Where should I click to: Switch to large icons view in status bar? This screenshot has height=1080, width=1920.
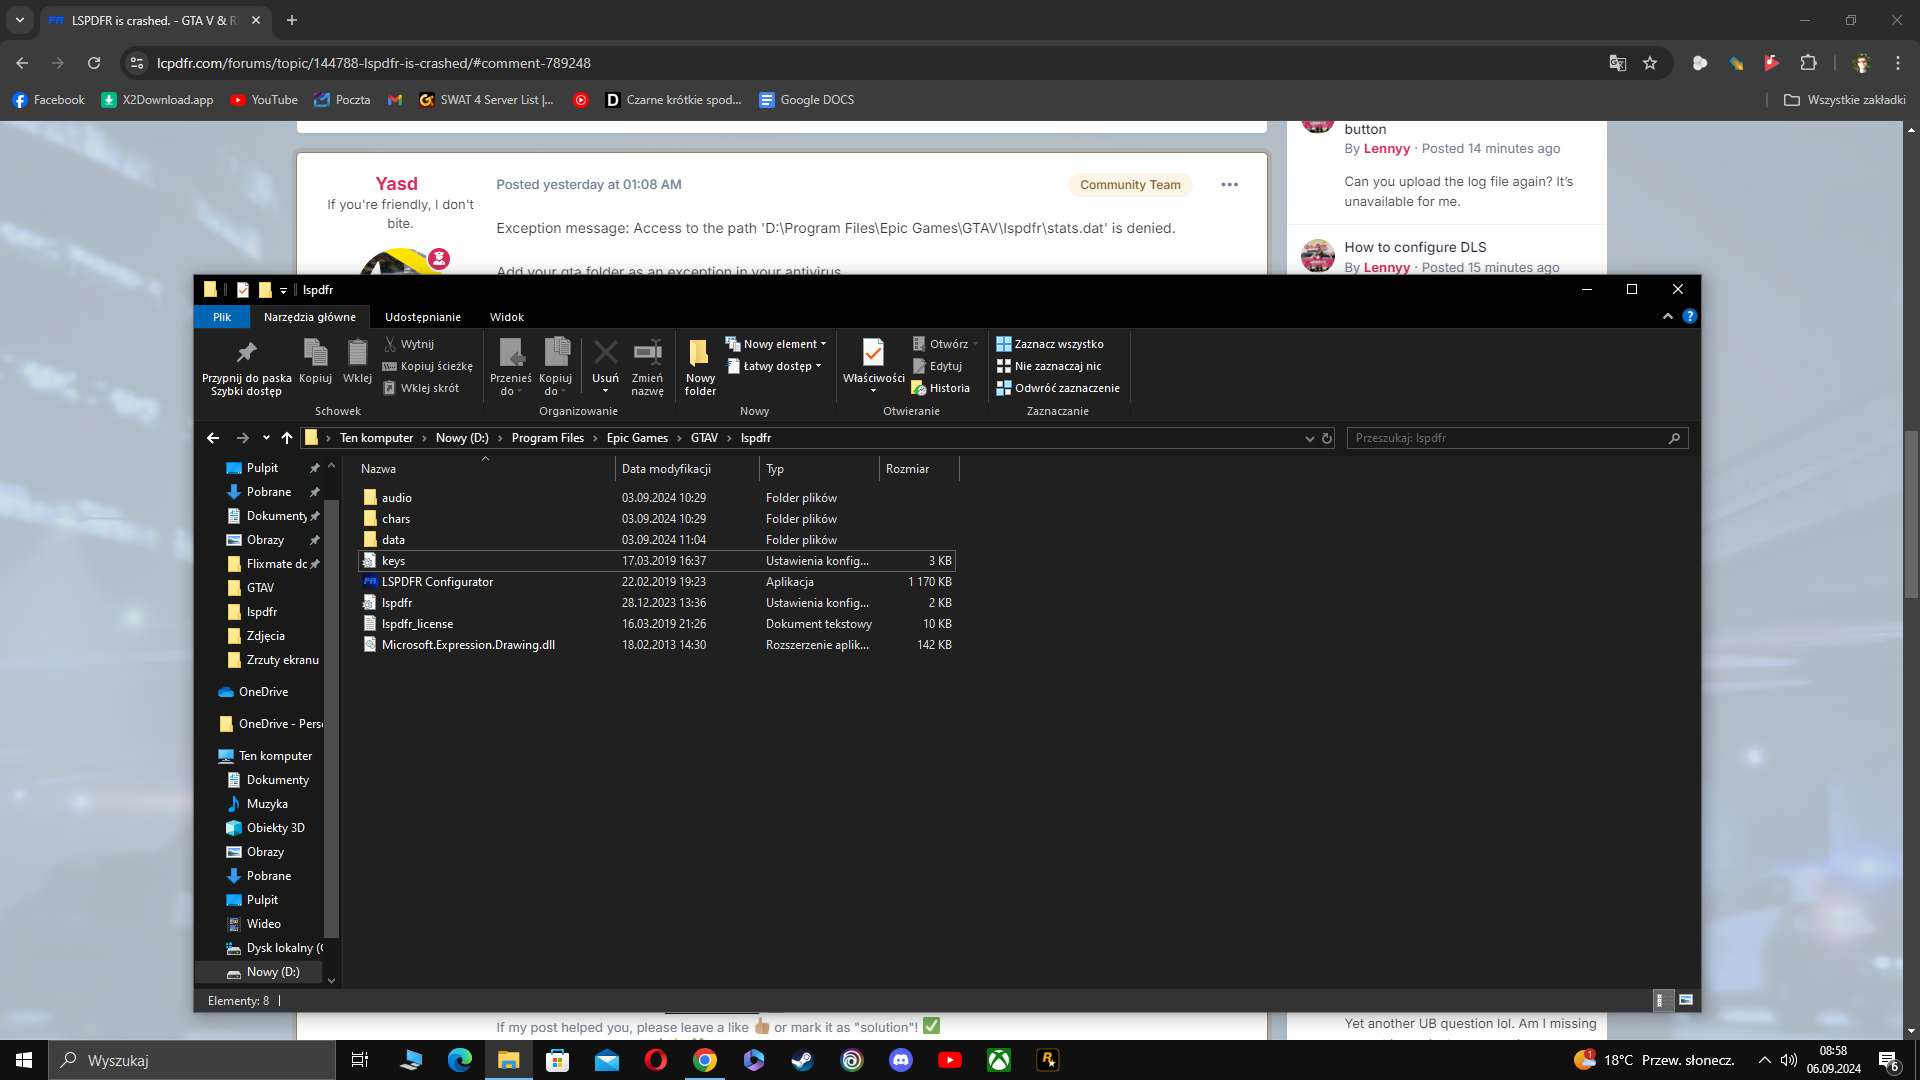click(1686, 1000)
